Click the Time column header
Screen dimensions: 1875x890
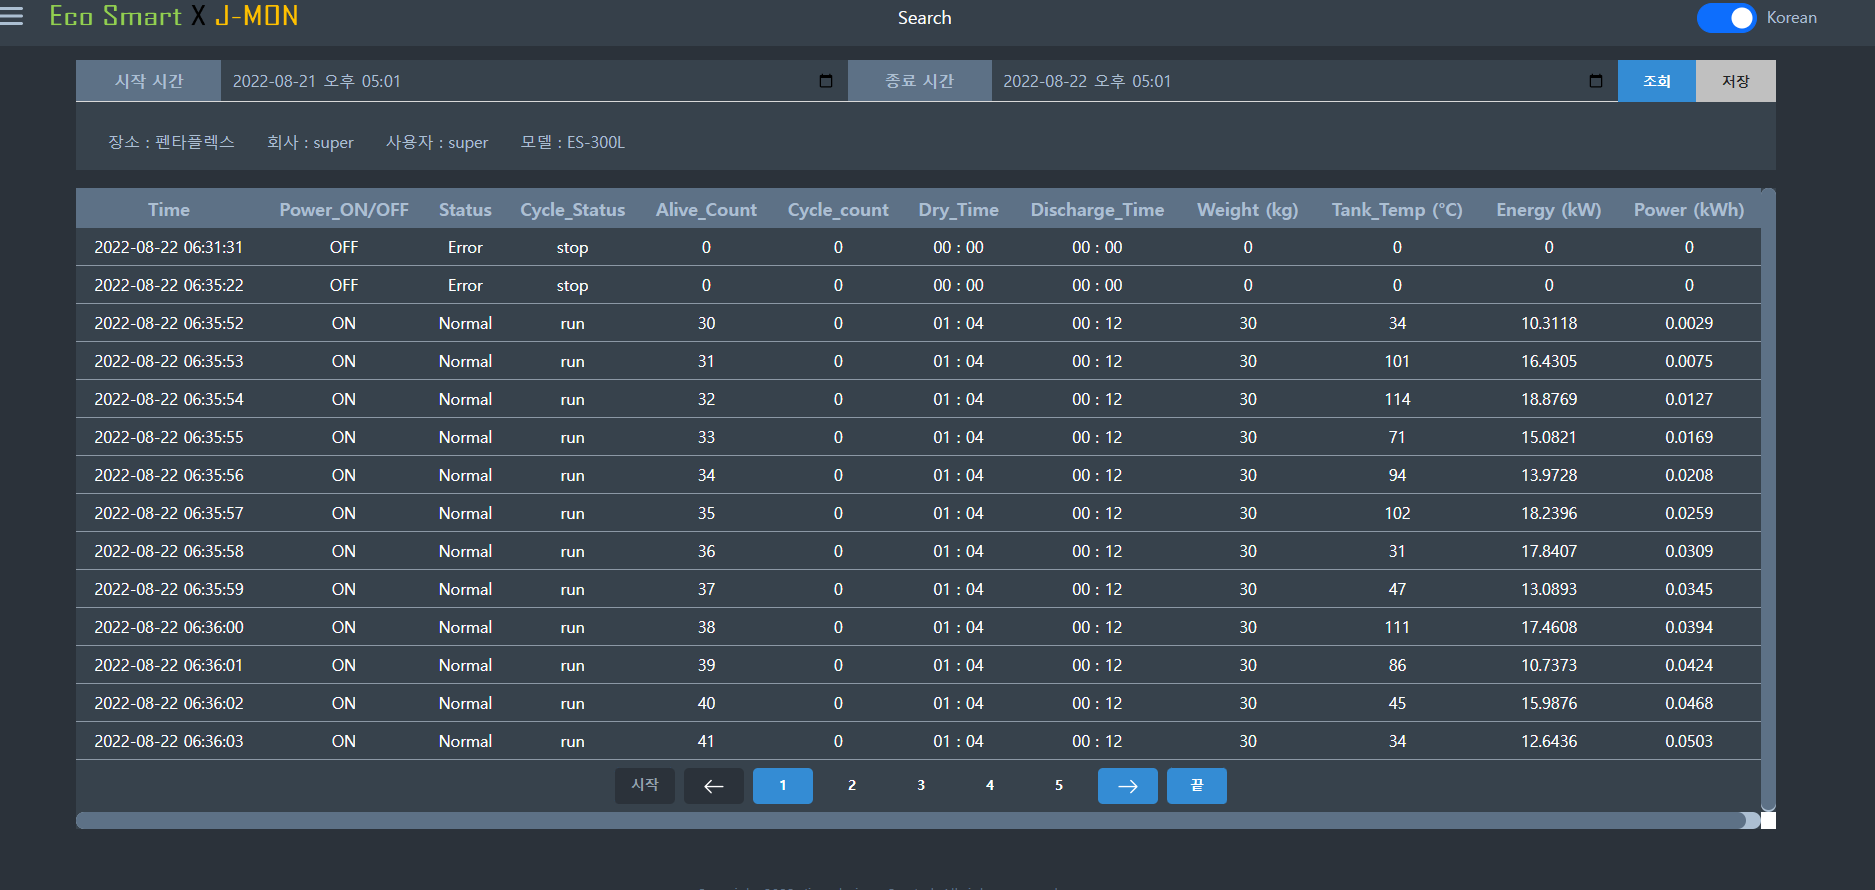(169, 210)
